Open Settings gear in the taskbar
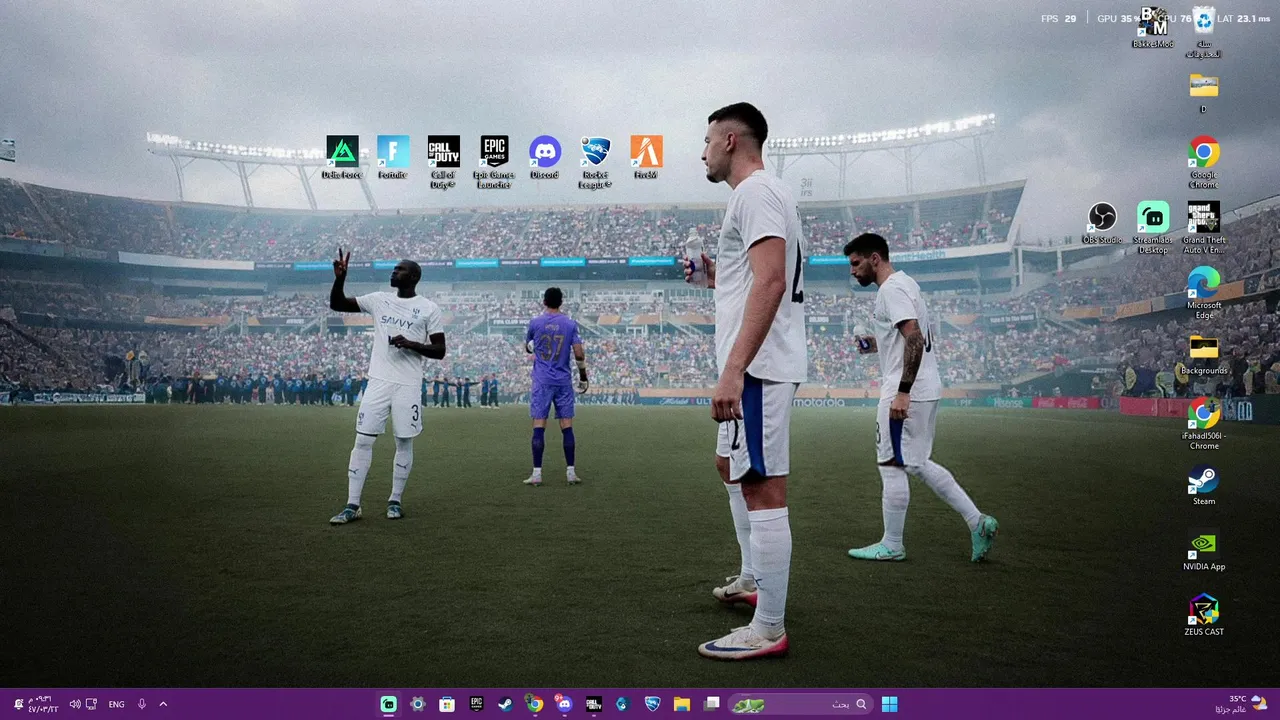Screen dimensions: 1280x720 [418, 704]
